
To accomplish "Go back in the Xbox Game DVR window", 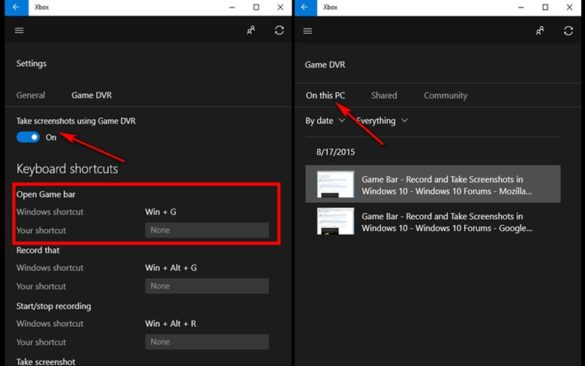I will coord(306,7).
